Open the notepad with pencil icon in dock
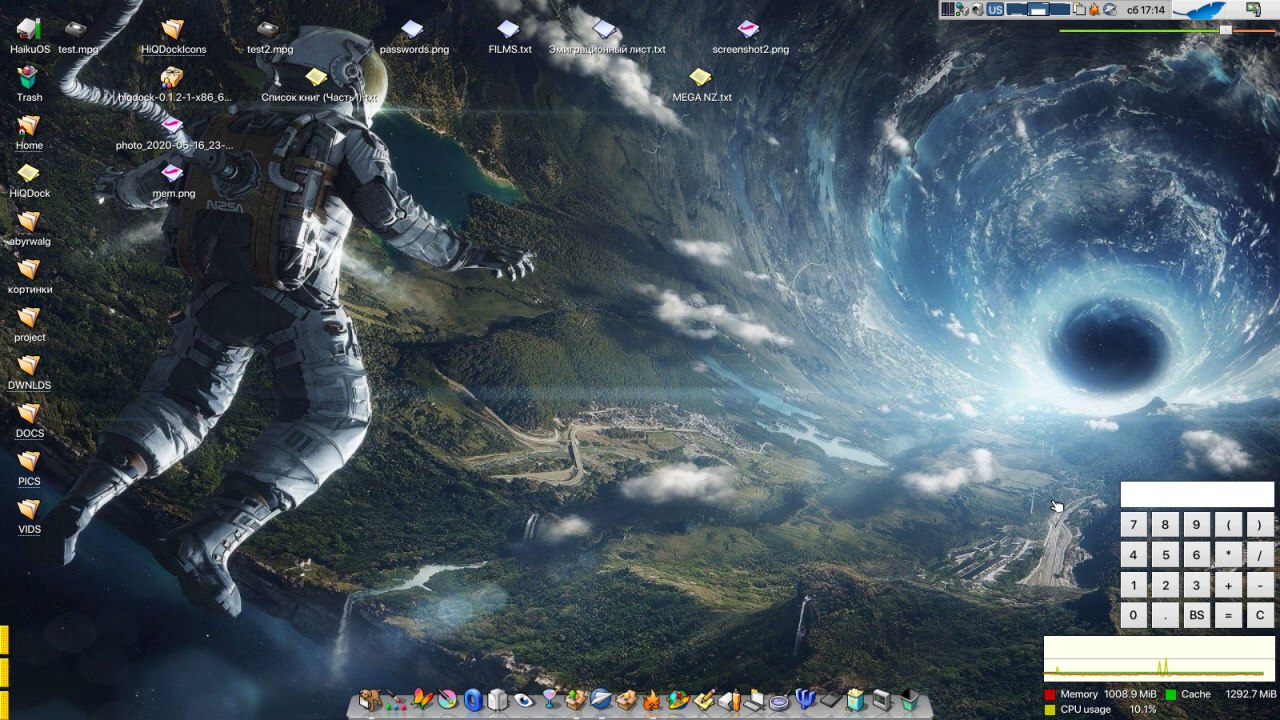The width and height of the screenshot is (1280, 720). click(704, 700)
